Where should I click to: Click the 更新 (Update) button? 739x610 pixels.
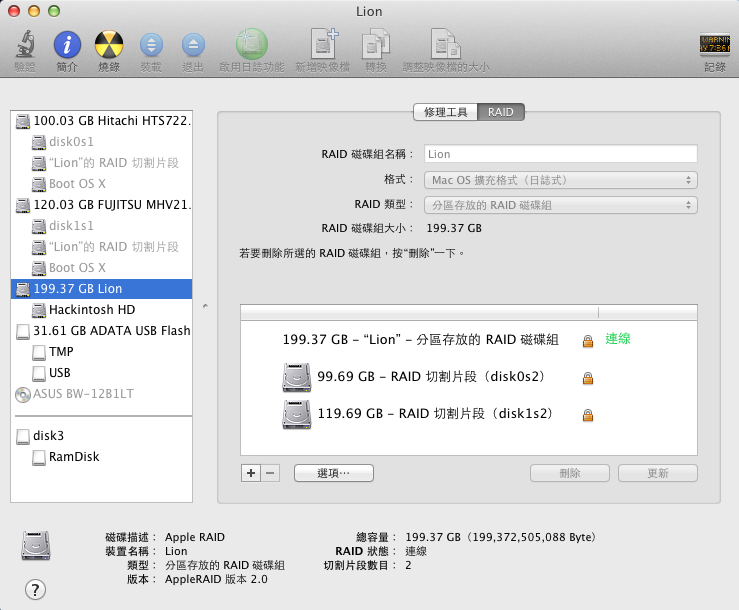point(657,473)
